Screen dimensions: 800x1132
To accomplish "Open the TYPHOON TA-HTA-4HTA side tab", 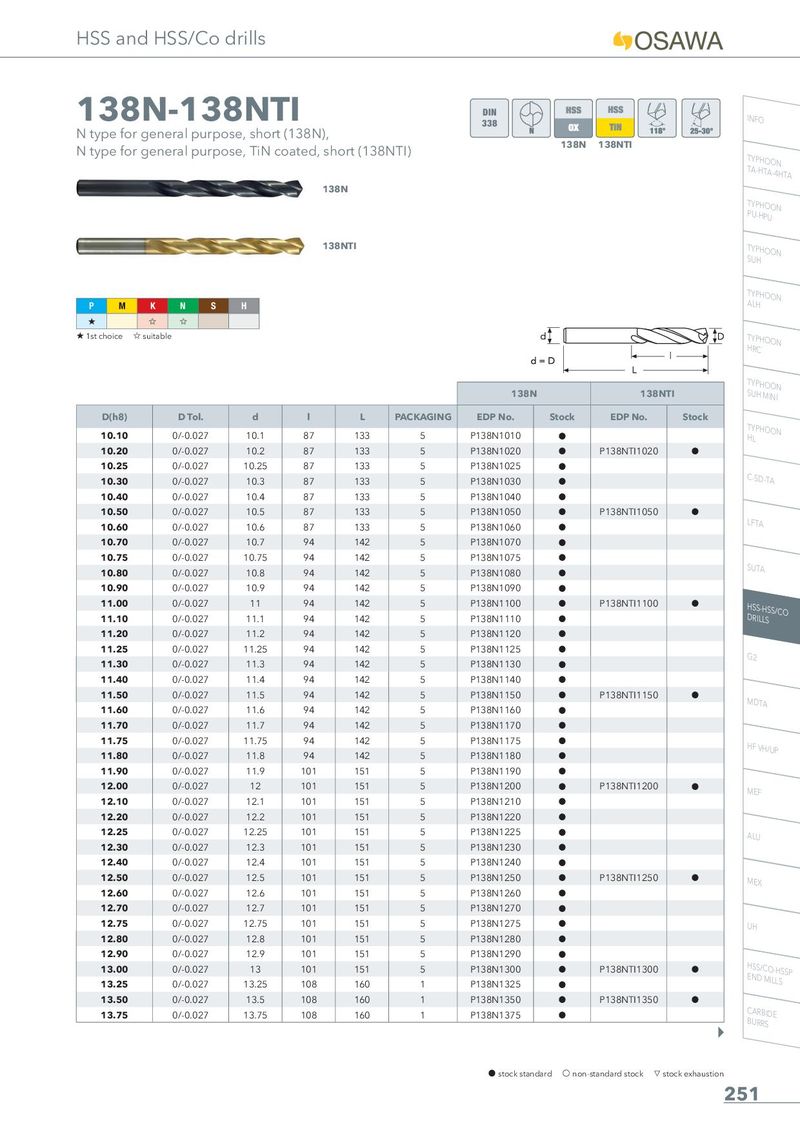I will (770, 167).
